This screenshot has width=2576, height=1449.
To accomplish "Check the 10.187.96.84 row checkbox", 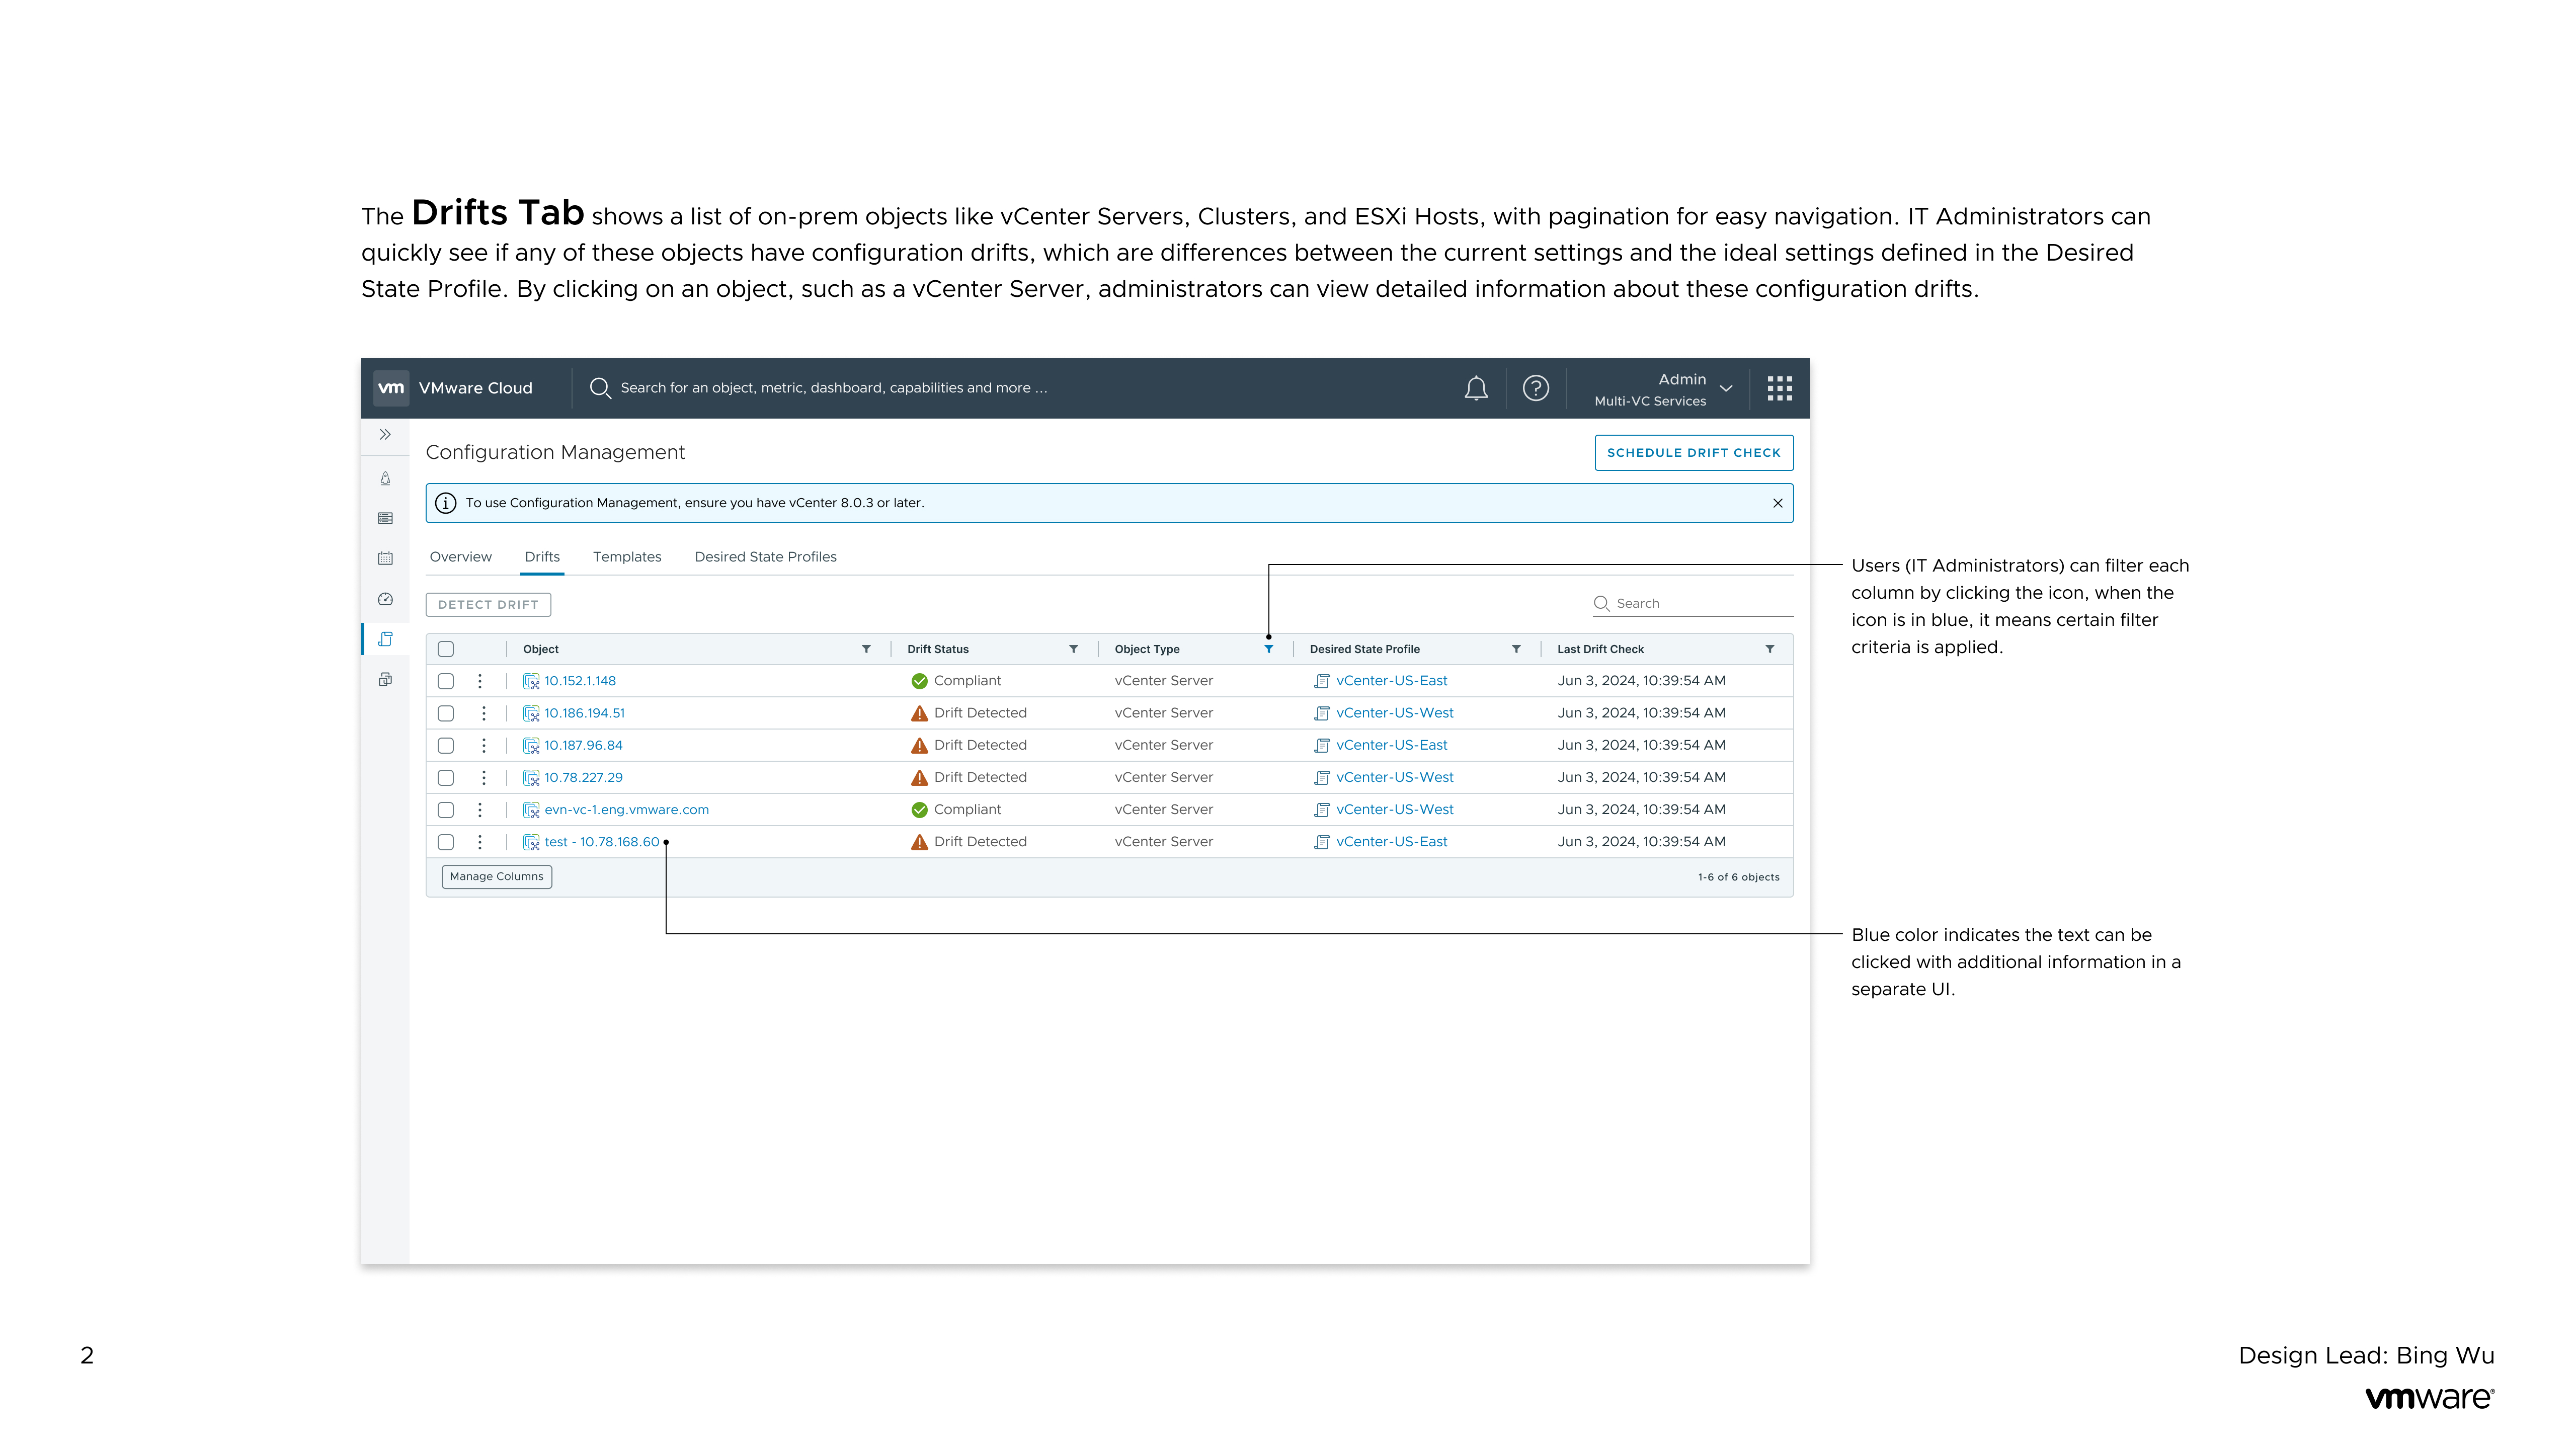I will 446,746.
